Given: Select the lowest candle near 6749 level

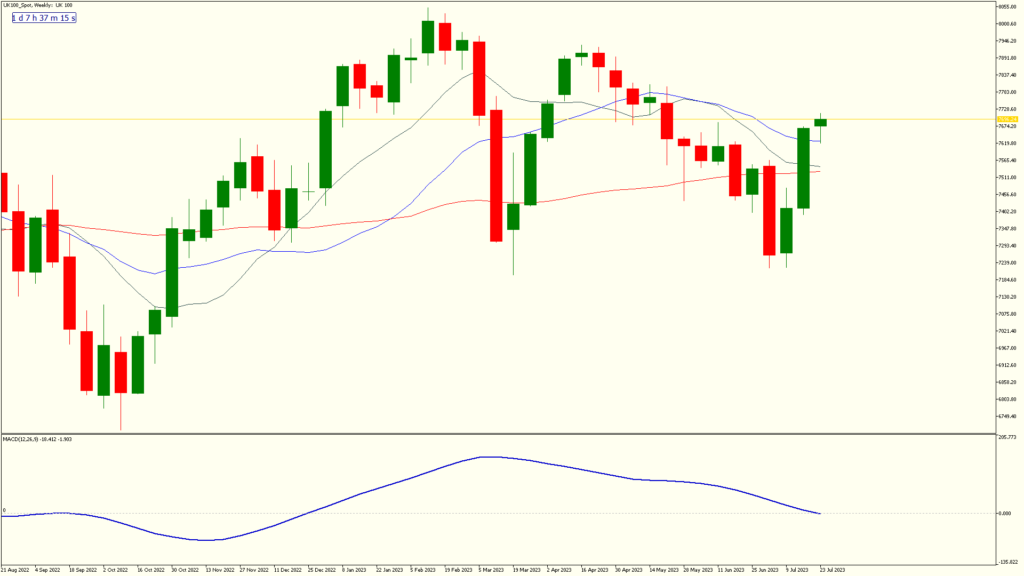Looking at the screenshot, I should pyautogui.click(x=121, y=371).
